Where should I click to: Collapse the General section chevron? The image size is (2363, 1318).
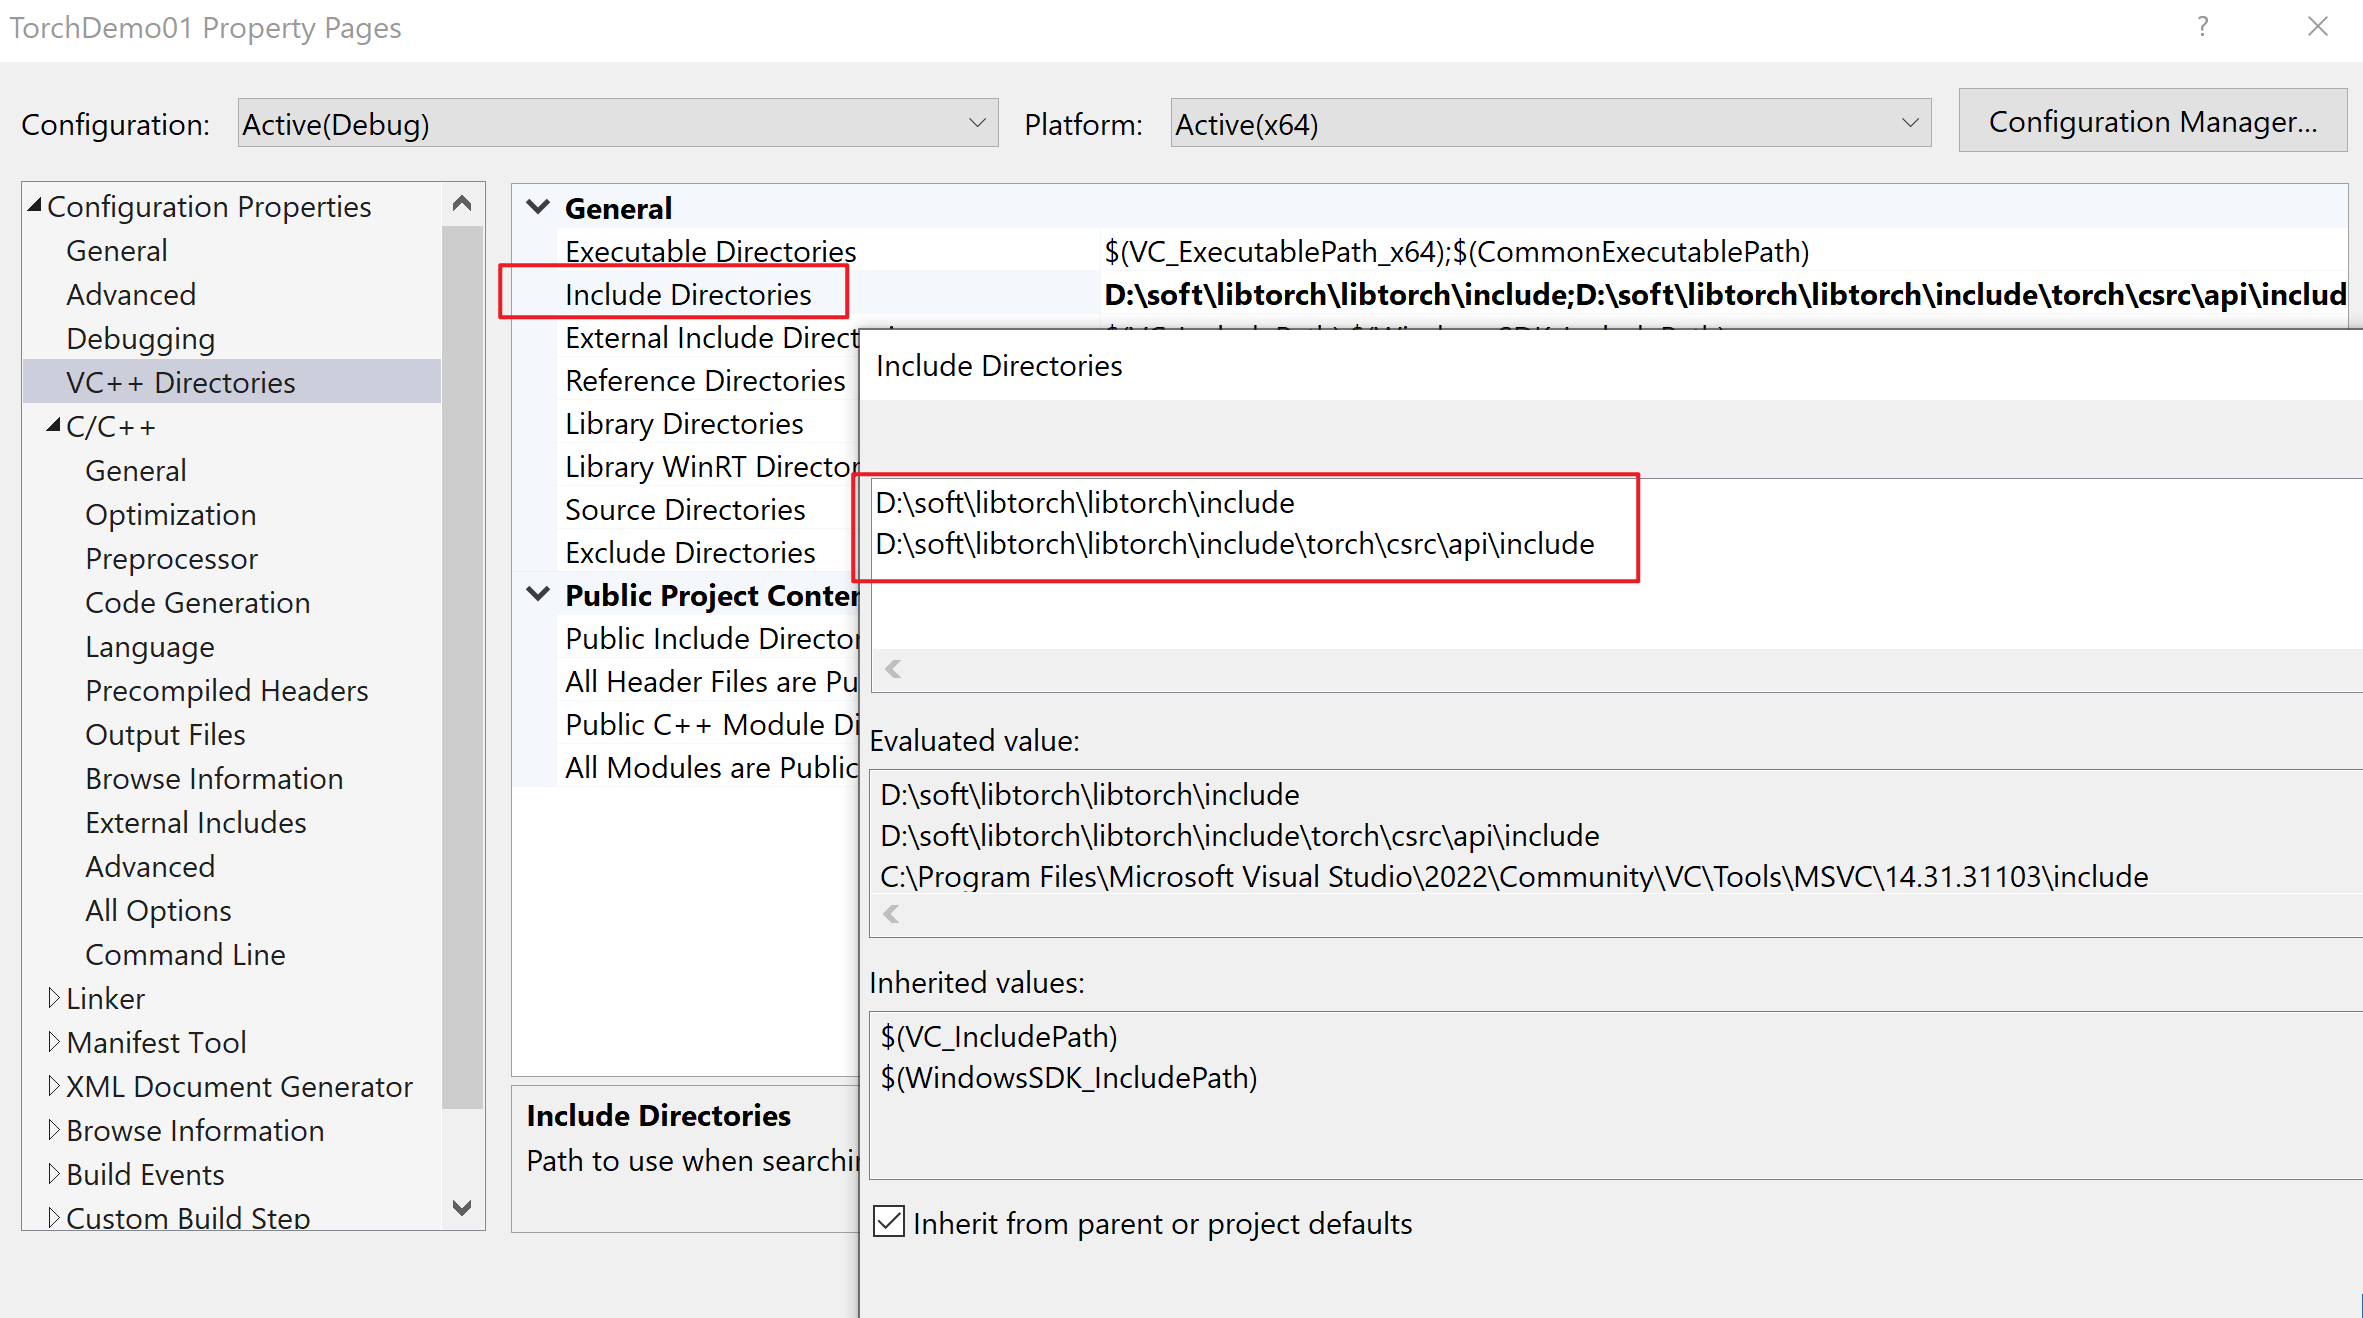tap(538, 207)
